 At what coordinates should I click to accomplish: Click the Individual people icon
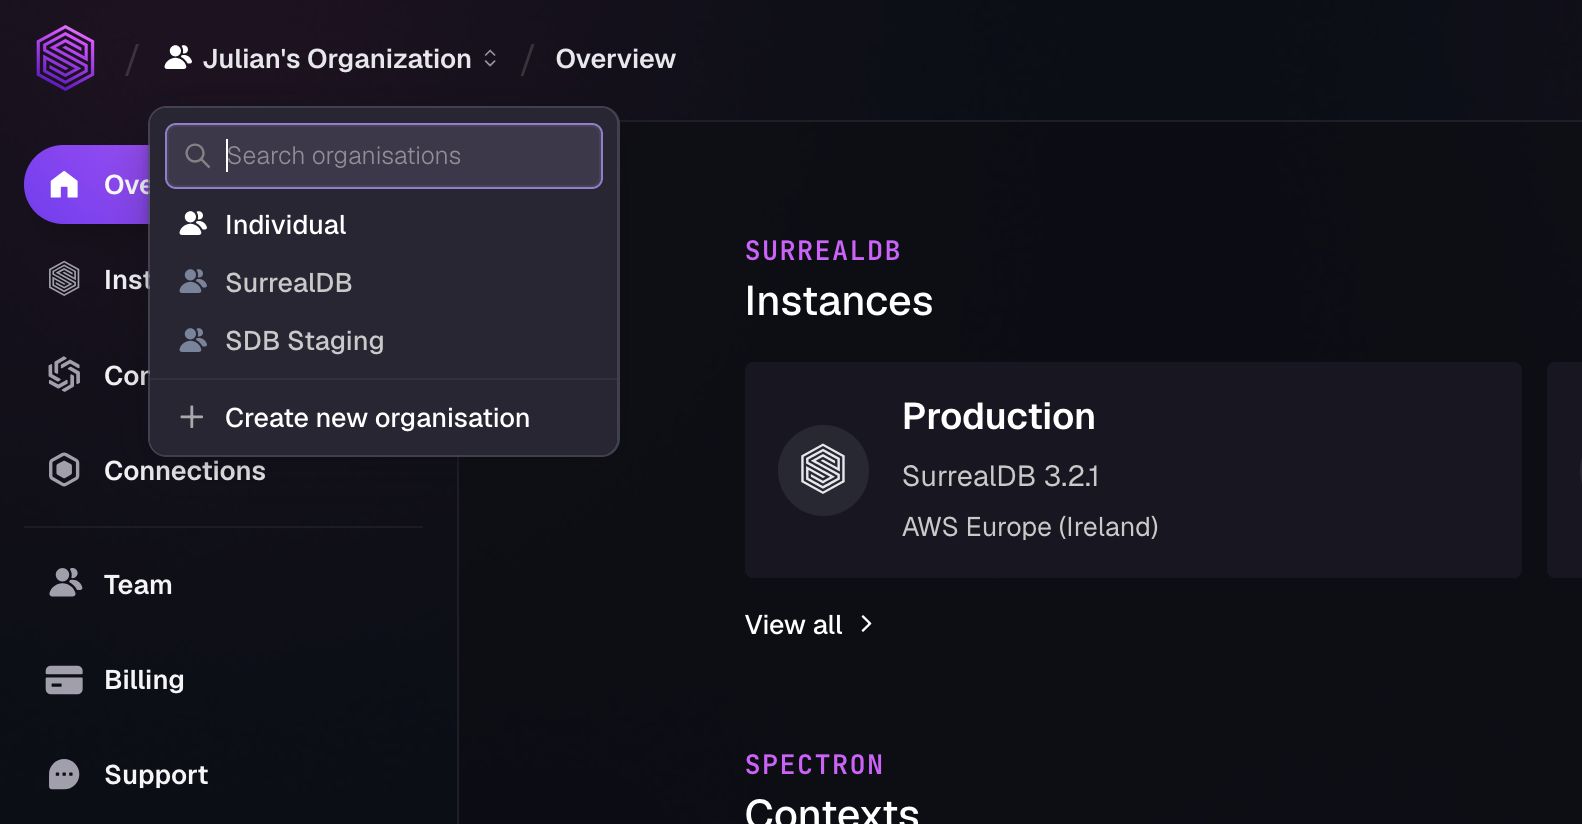click(x=193, y=224)
